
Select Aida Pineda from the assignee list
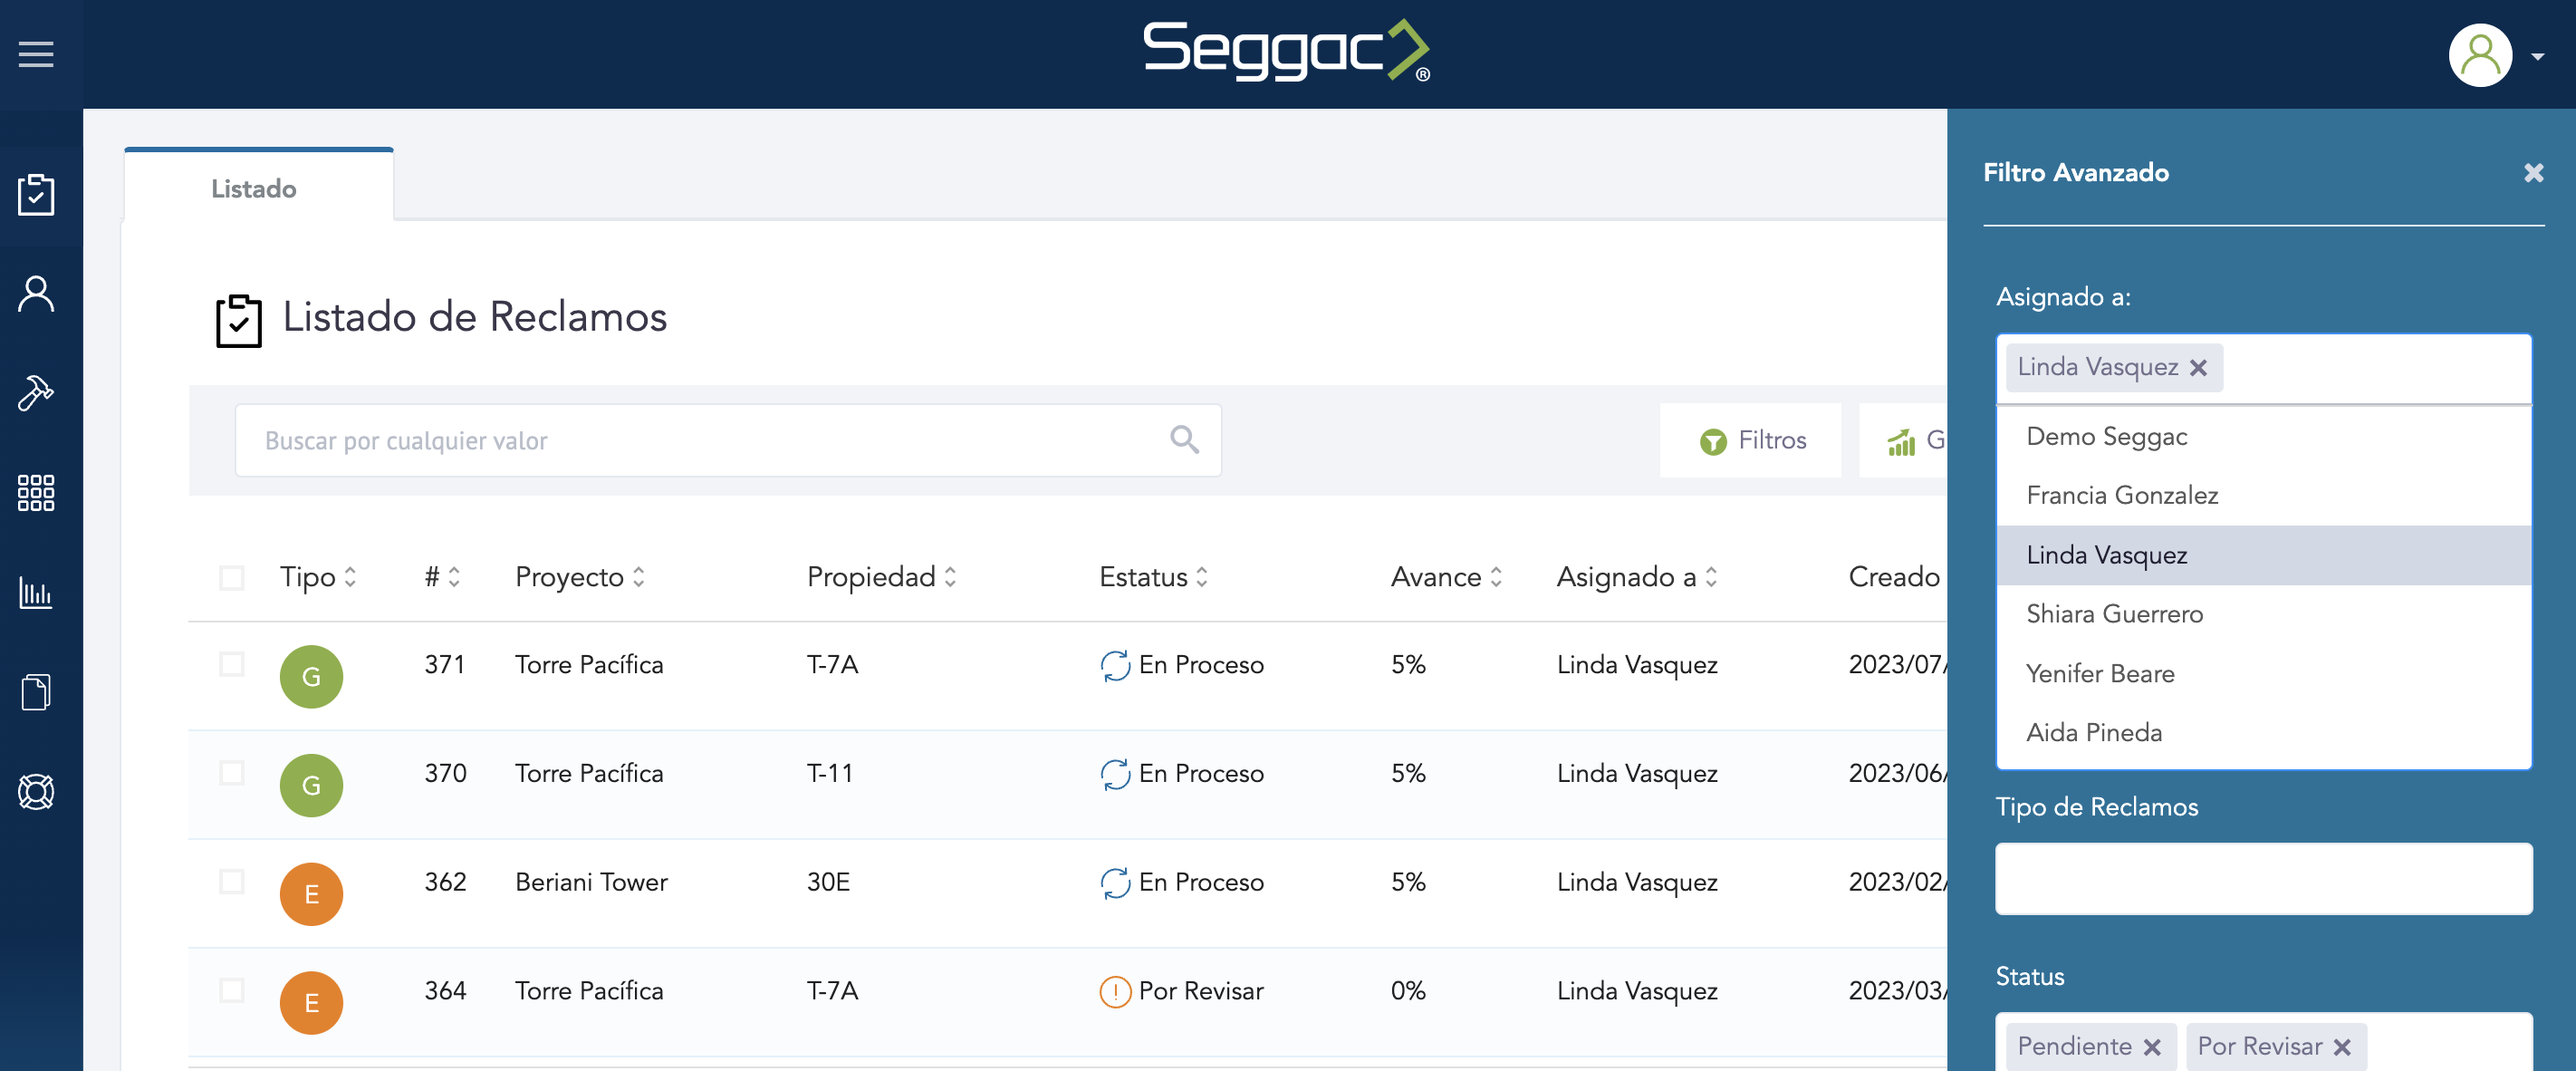[x=2263, y=733]
